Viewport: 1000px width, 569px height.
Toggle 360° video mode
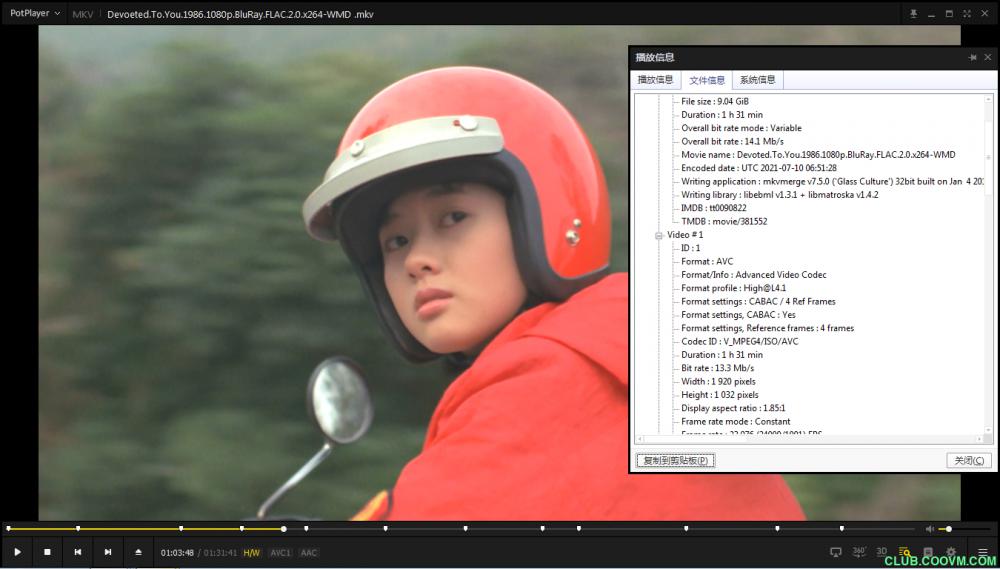point(859,552)
